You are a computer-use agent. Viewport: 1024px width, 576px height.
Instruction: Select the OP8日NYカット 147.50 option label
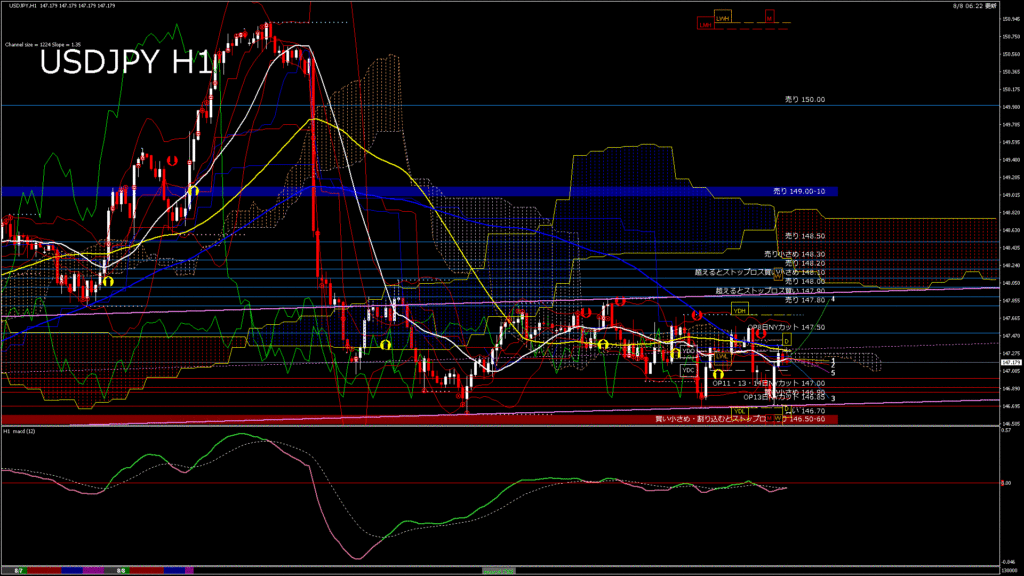(x=786, y=327)
